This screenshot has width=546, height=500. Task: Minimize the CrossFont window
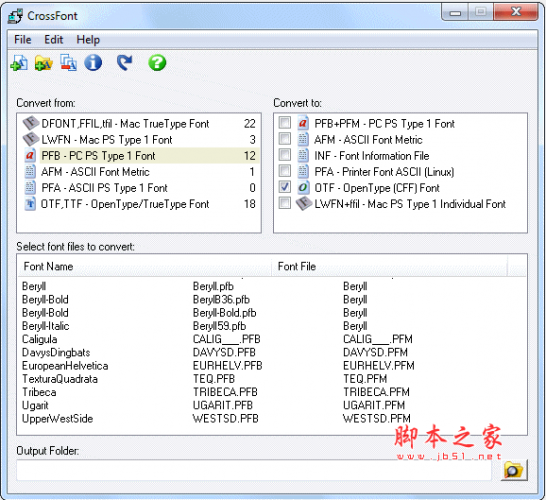pyautogui.click(x=455, y=13)
